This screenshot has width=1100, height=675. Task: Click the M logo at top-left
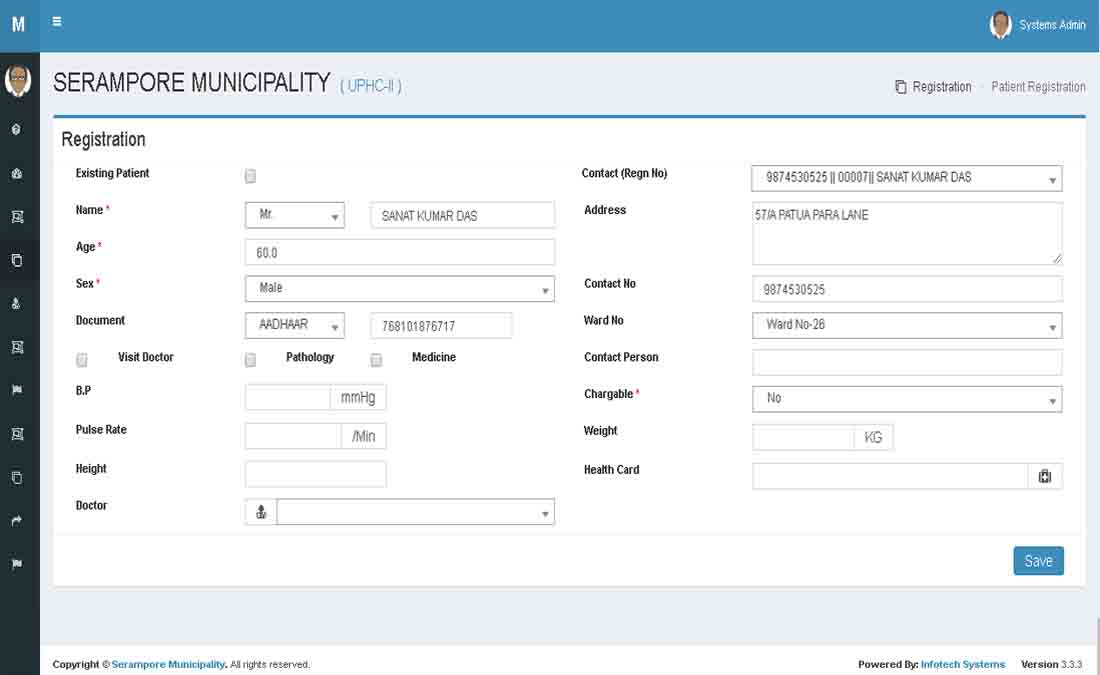pos(18,25)
